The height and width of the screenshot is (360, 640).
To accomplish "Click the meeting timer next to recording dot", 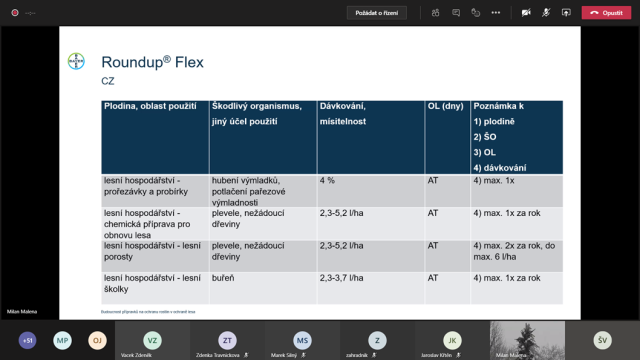I will click(30, 13).
